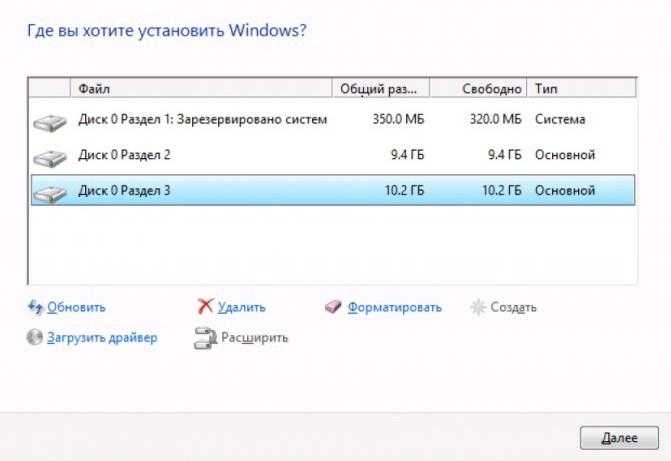
Task: Select row Диск 0 Раздел 1: Зарезервировано систем
Action: pyautogui.click(x=333, y=119)
